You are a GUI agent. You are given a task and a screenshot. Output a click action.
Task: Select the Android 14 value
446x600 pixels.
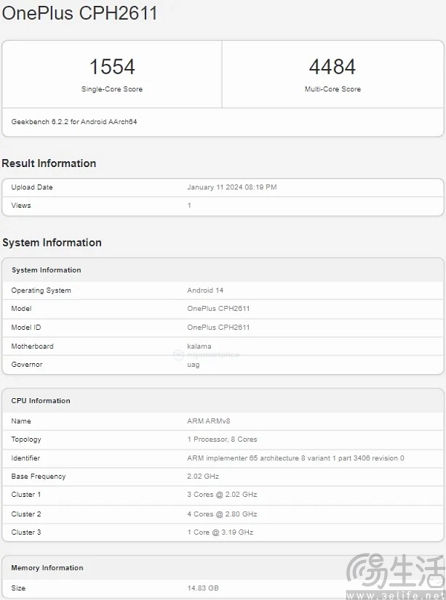tap(205, 290)
